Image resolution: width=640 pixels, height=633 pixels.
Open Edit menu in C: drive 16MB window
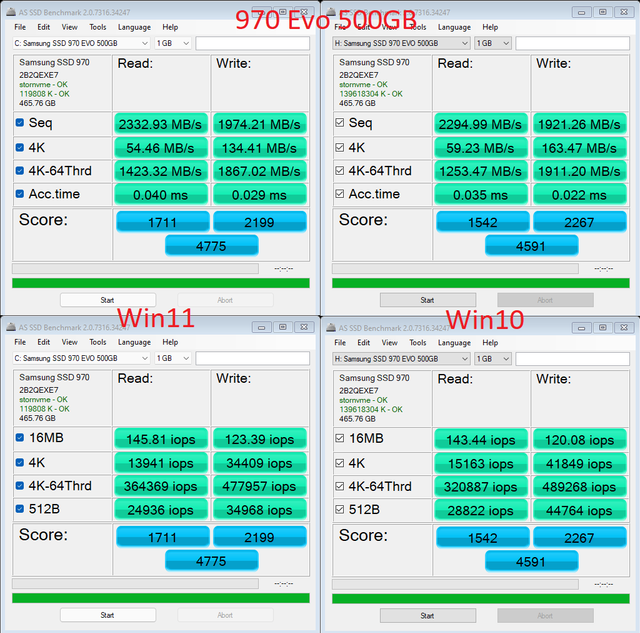44,342
